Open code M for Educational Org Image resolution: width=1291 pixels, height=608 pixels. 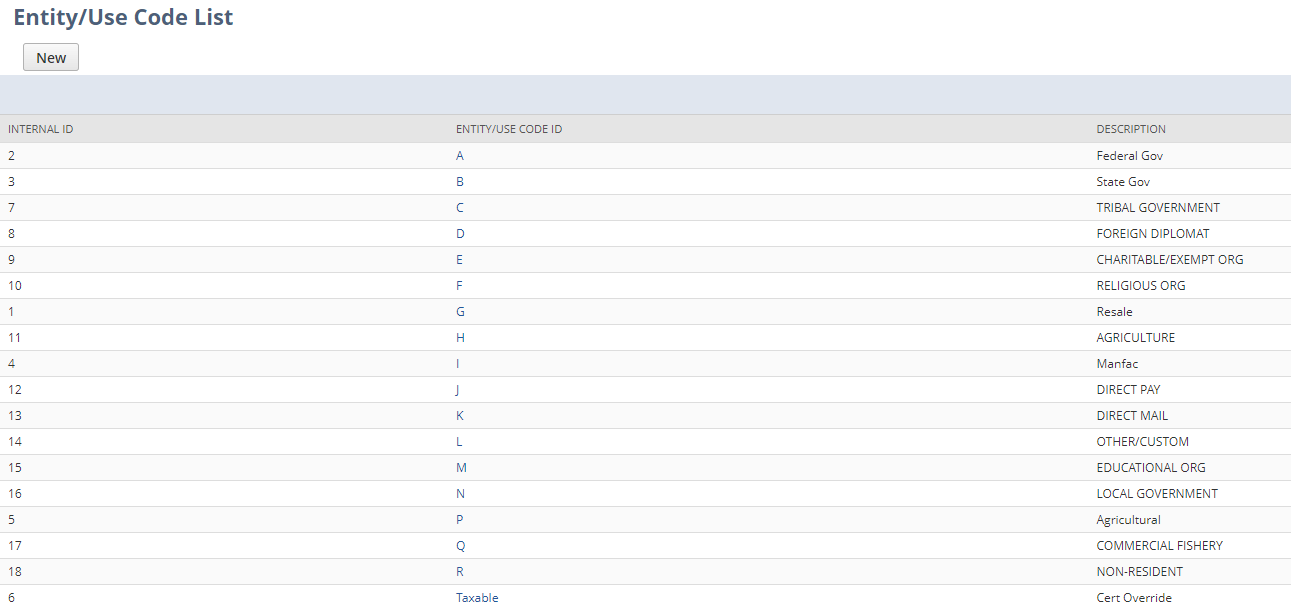click(x=460, y=467)
